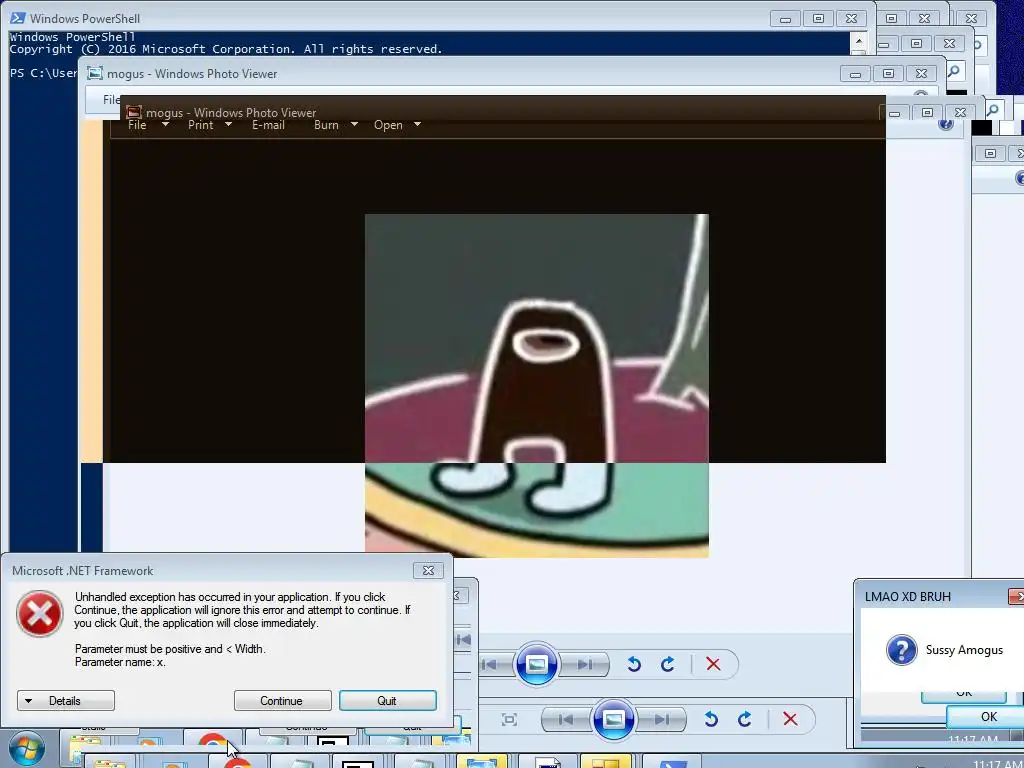Screen dimensions: 1024x768
Task: Click the Sussy Amogus message text
Action: [964, 650]
